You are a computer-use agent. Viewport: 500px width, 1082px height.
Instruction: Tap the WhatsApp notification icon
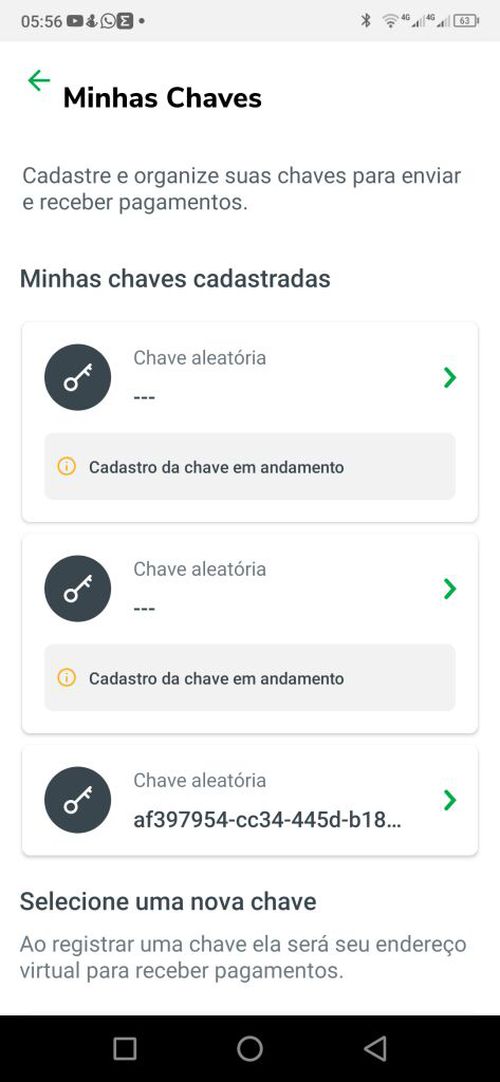click(x=108, y=21)
